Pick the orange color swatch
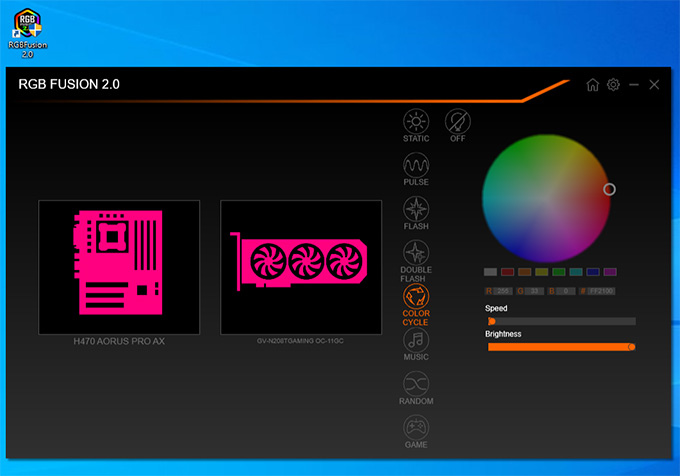Image resolution: width=680 pixels, height=476 pixels. coord(524,272)
